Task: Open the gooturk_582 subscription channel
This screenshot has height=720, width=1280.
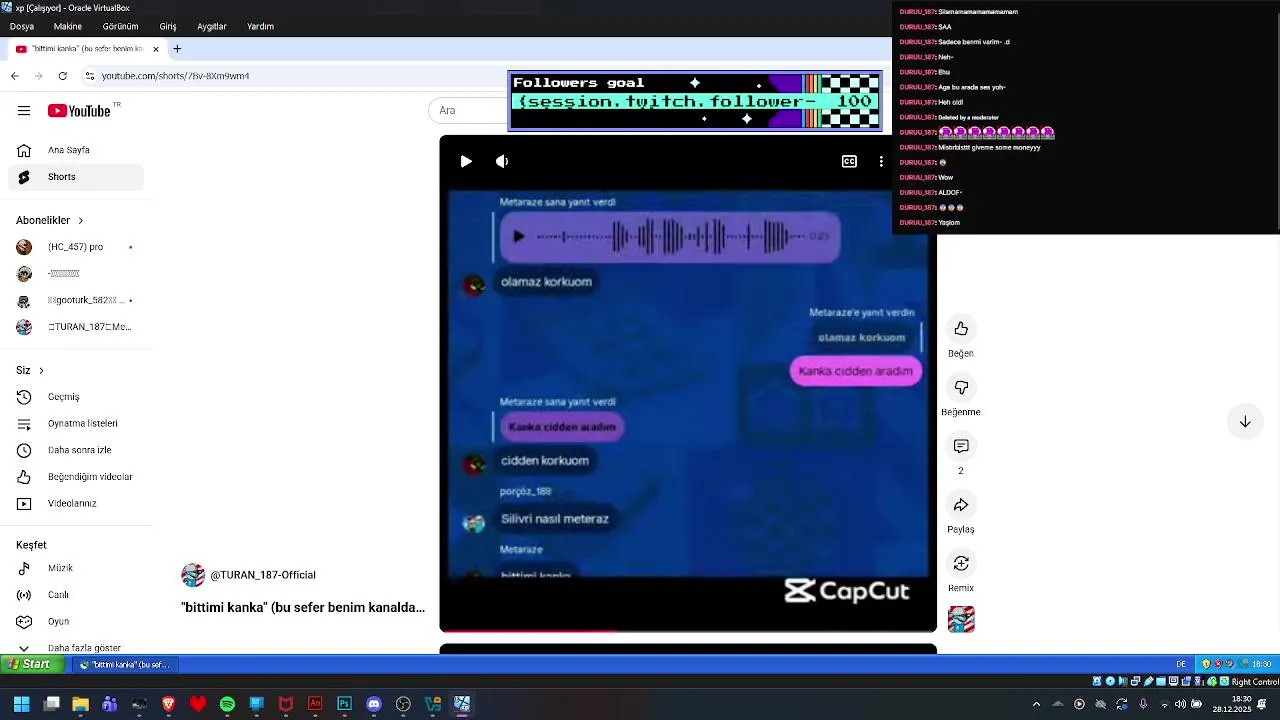Action: (76, 300)
